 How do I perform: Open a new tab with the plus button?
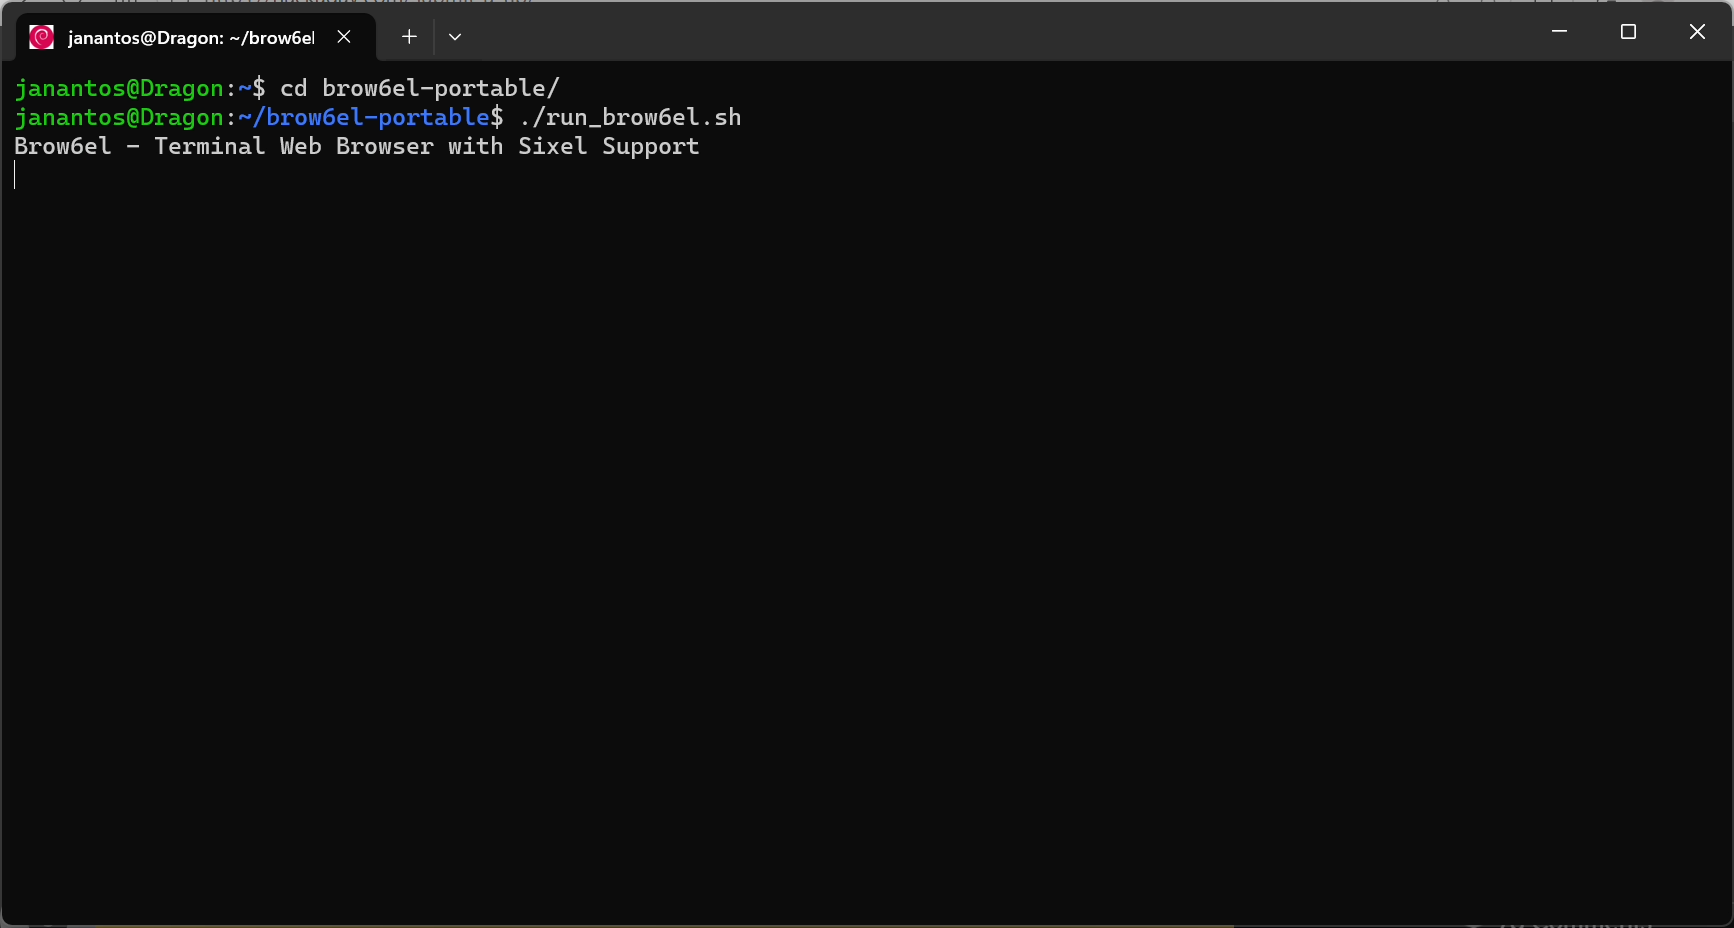tap(409, 37)
